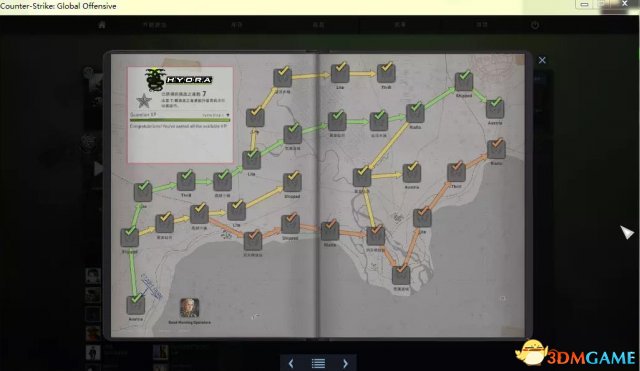The height and width of the screenshot is (371, 640).
Task: Click the power quit icon in navigation bar
Action: coord(535,25)
